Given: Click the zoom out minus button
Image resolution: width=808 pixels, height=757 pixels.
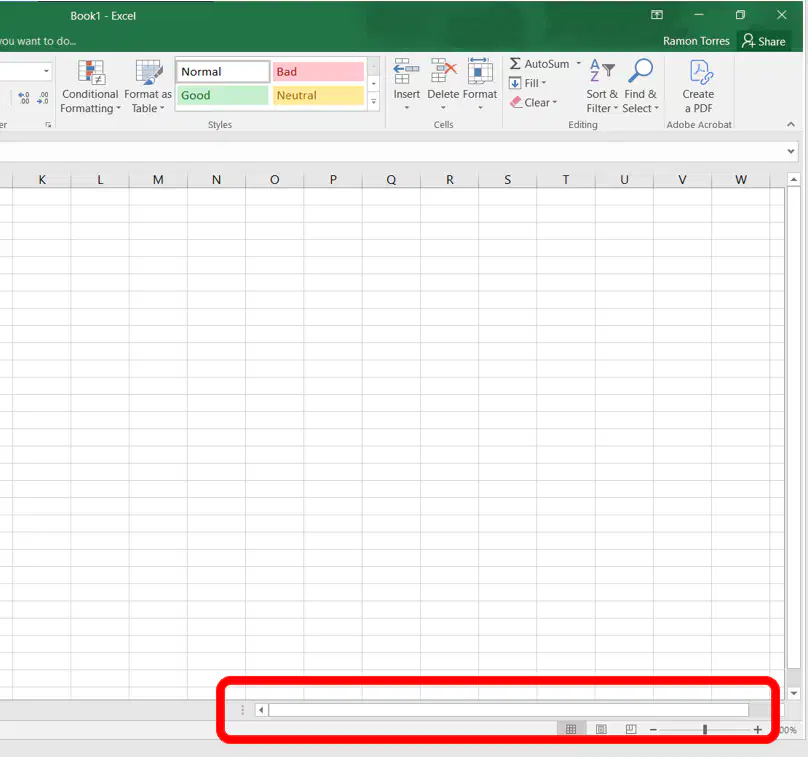Looking at the screenshot, I should tap(653, 730).
